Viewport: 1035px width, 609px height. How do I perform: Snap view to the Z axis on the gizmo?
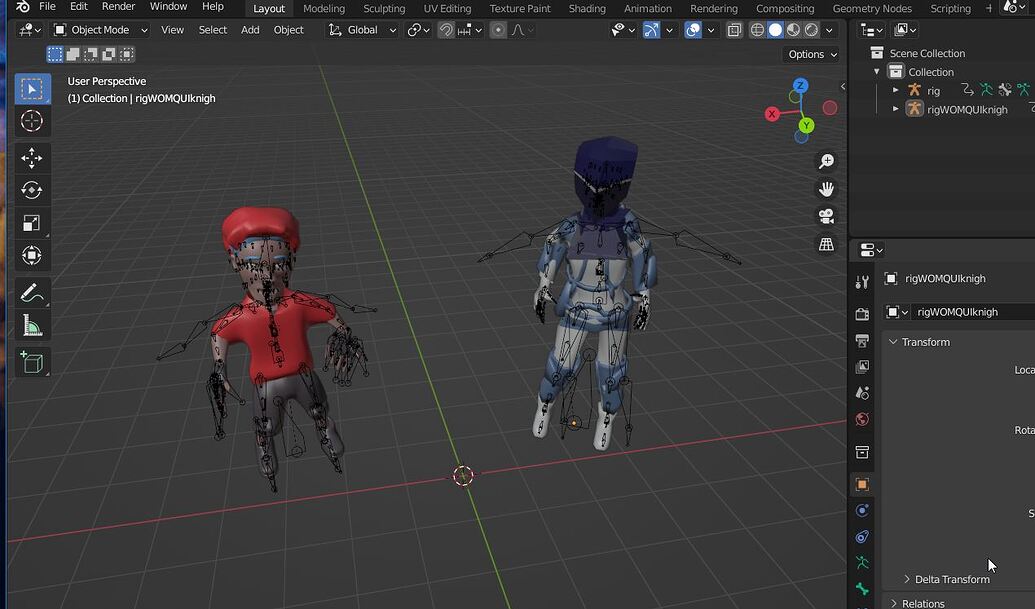[800, 85]
